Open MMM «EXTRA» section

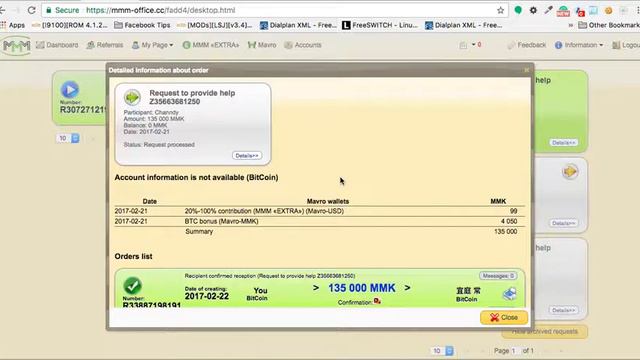coord(211,45)
